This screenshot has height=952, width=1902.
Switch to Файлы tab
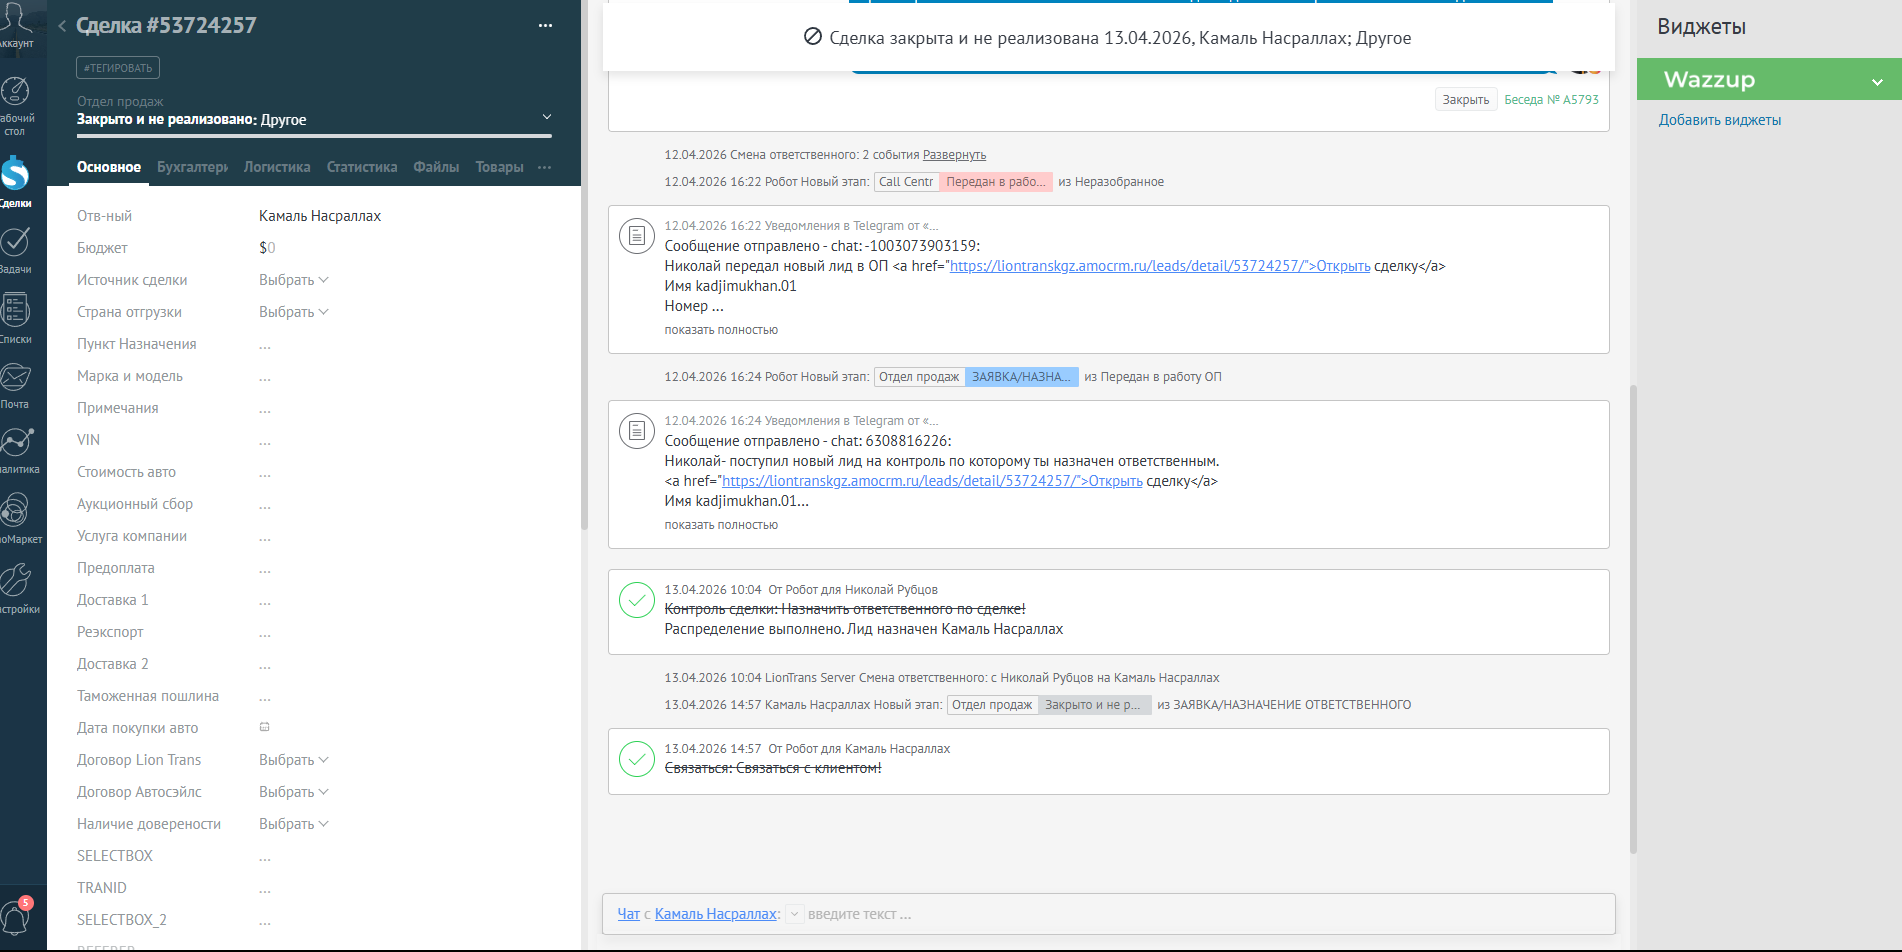point(436,167)
